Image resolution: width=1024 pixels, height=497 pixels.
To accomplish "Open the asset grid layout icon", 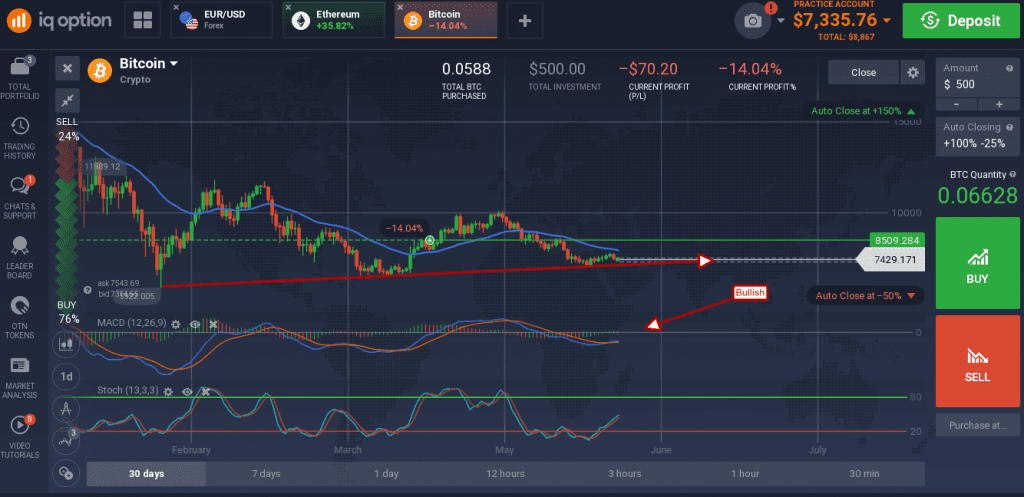I will point(142,20).
